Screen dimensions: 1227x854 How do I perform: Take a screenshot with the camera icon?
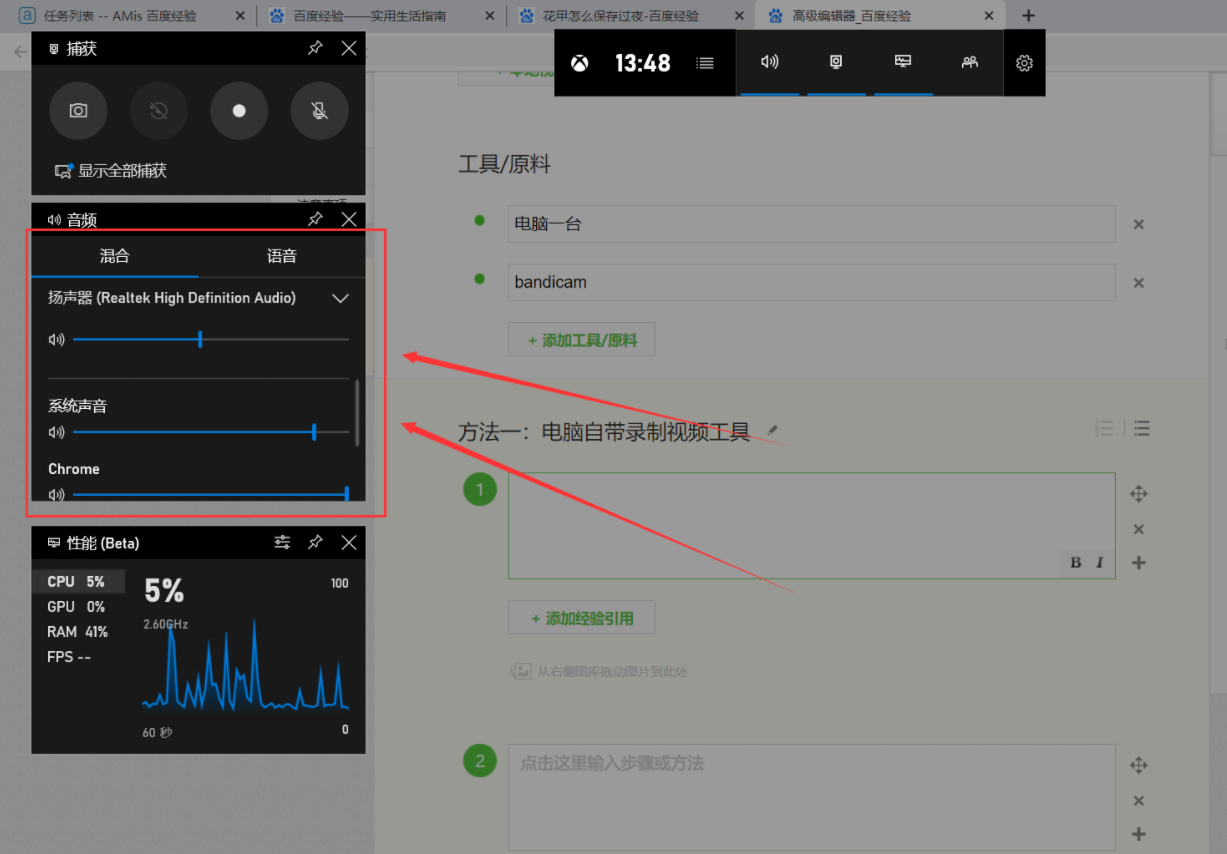[78, 111]
